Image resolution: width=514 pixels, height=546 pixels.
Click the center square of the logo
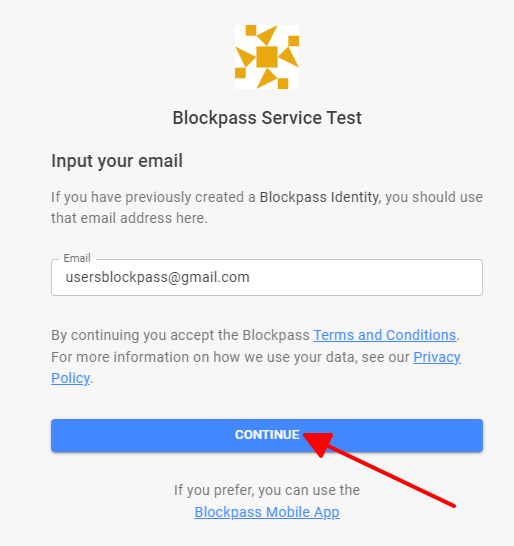(x=267, y=57)
